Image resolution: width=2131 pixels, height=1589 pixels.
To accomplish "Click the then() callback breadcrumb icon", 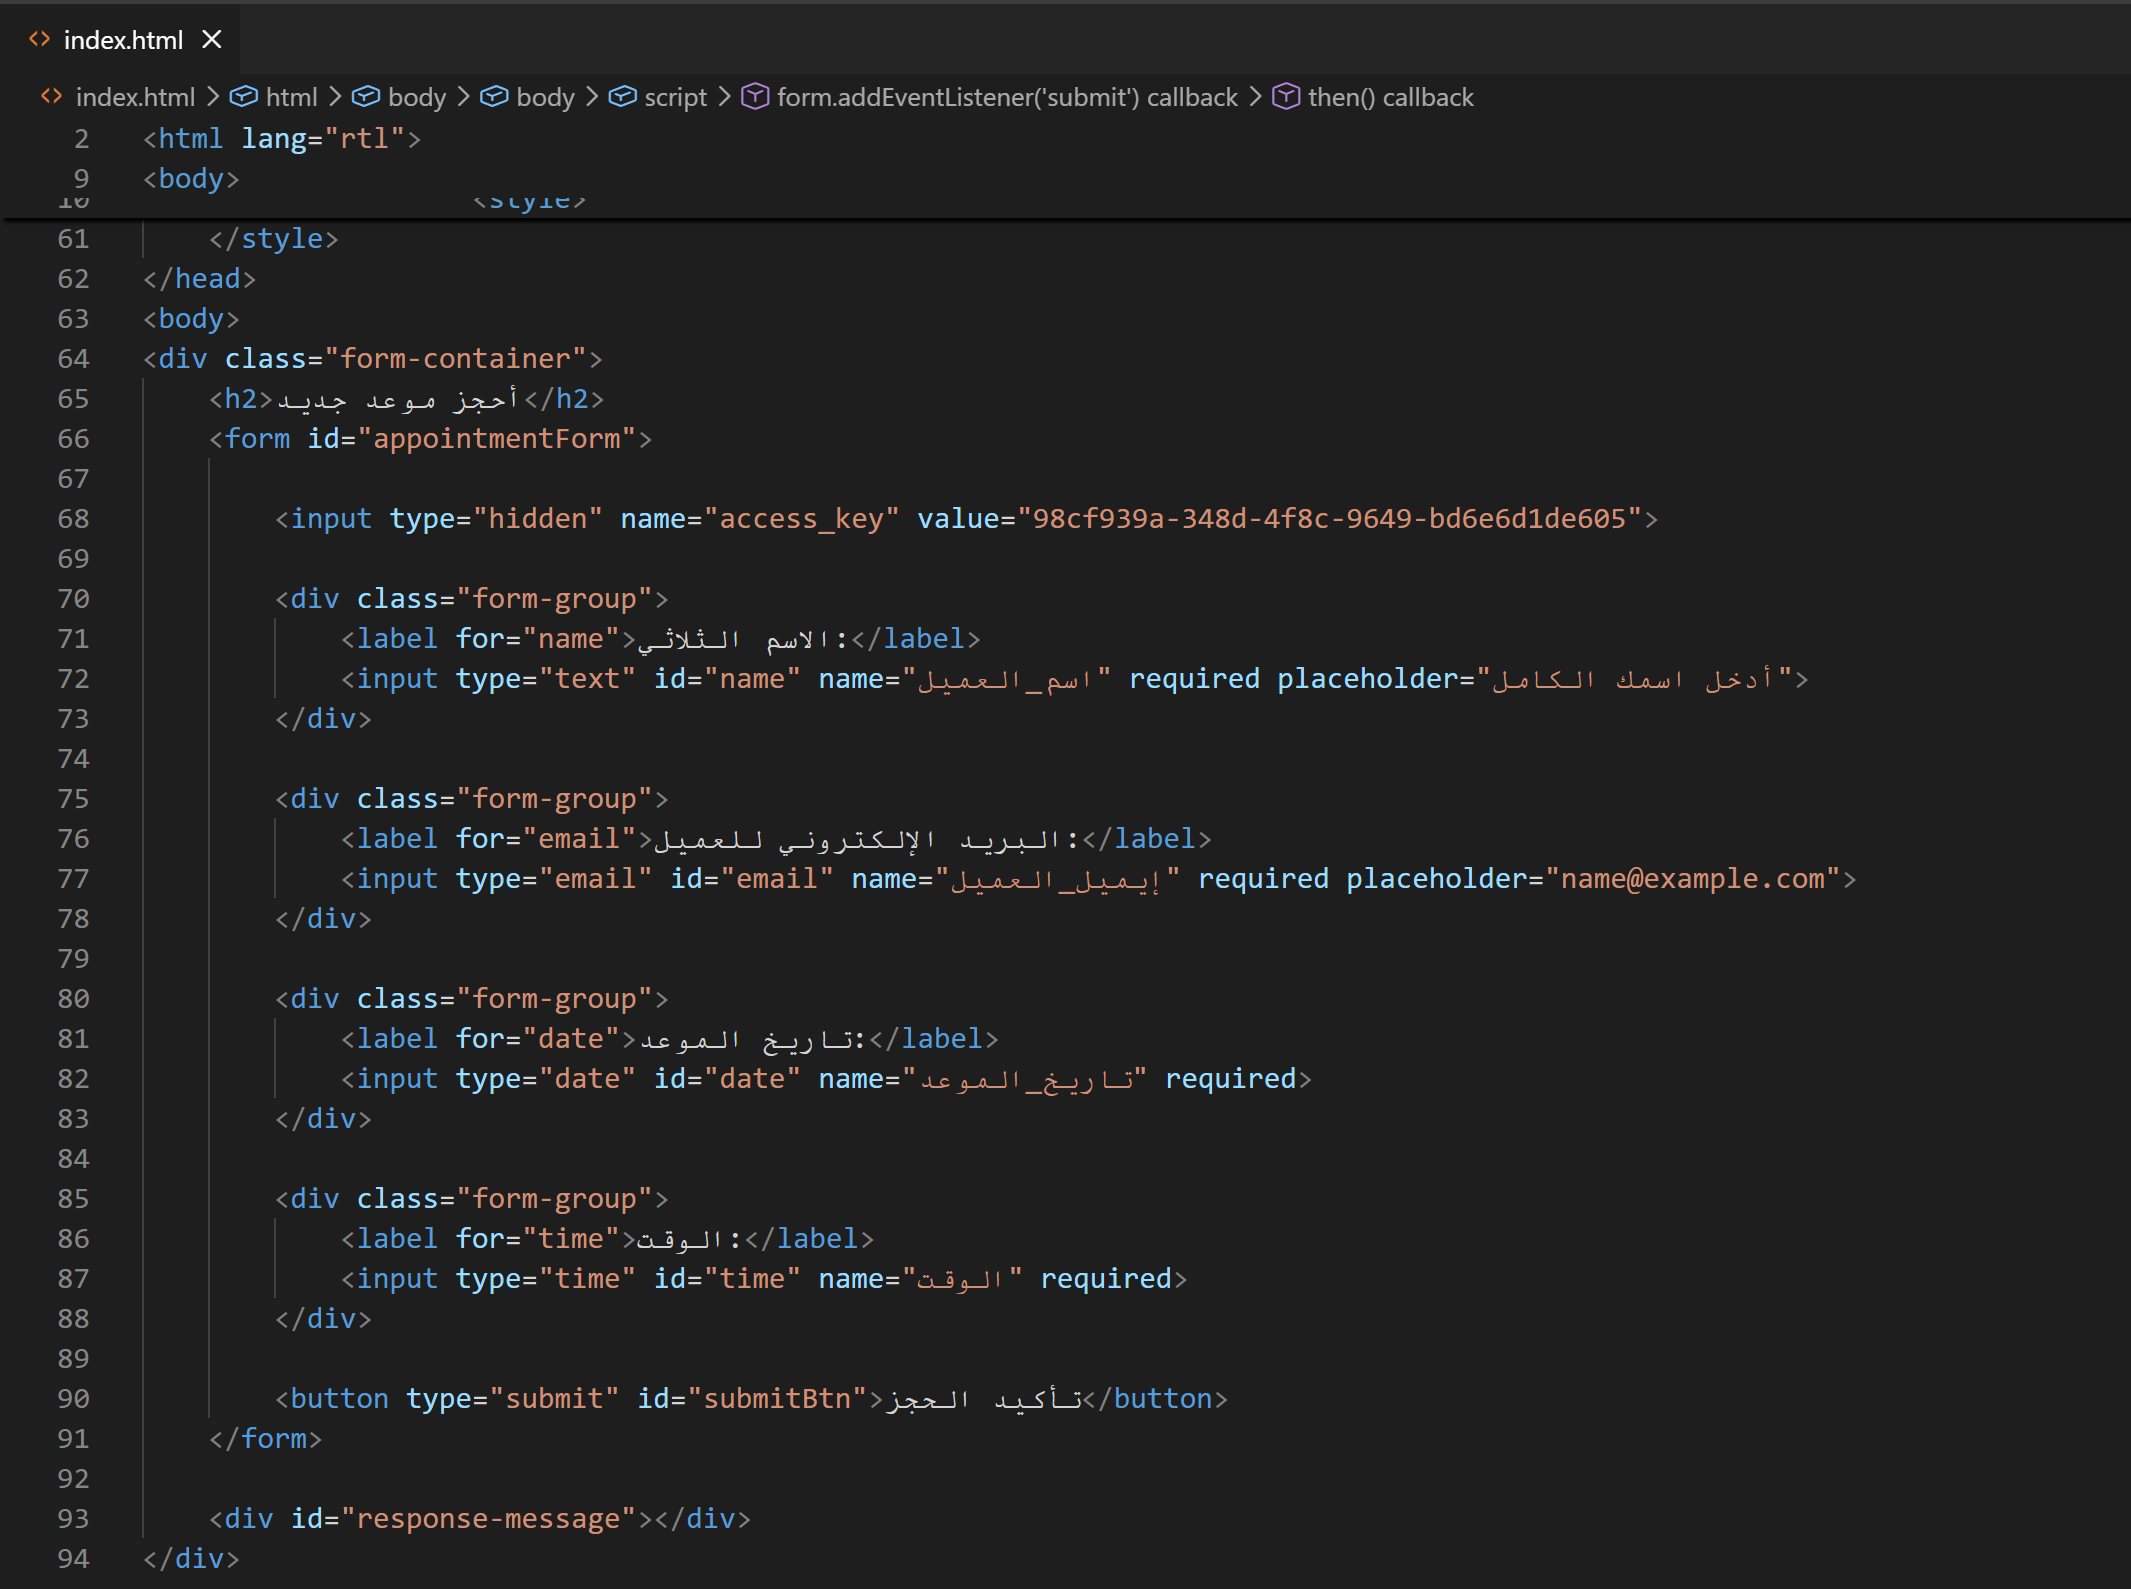I will click(1286, 97).
